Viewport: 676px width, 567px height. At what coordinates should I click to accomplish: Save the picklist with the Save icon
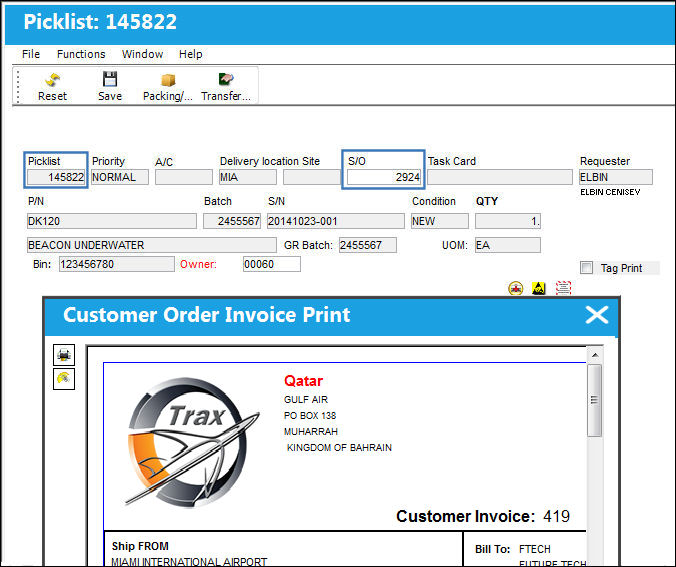110,79
